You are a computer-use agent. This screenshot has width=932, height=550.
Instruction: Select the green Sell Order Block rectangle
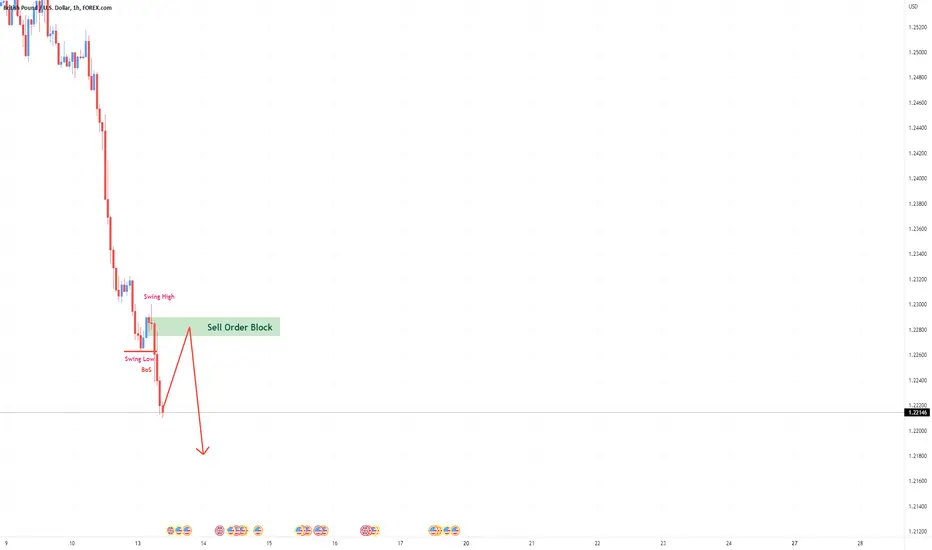tap(213, 326)
